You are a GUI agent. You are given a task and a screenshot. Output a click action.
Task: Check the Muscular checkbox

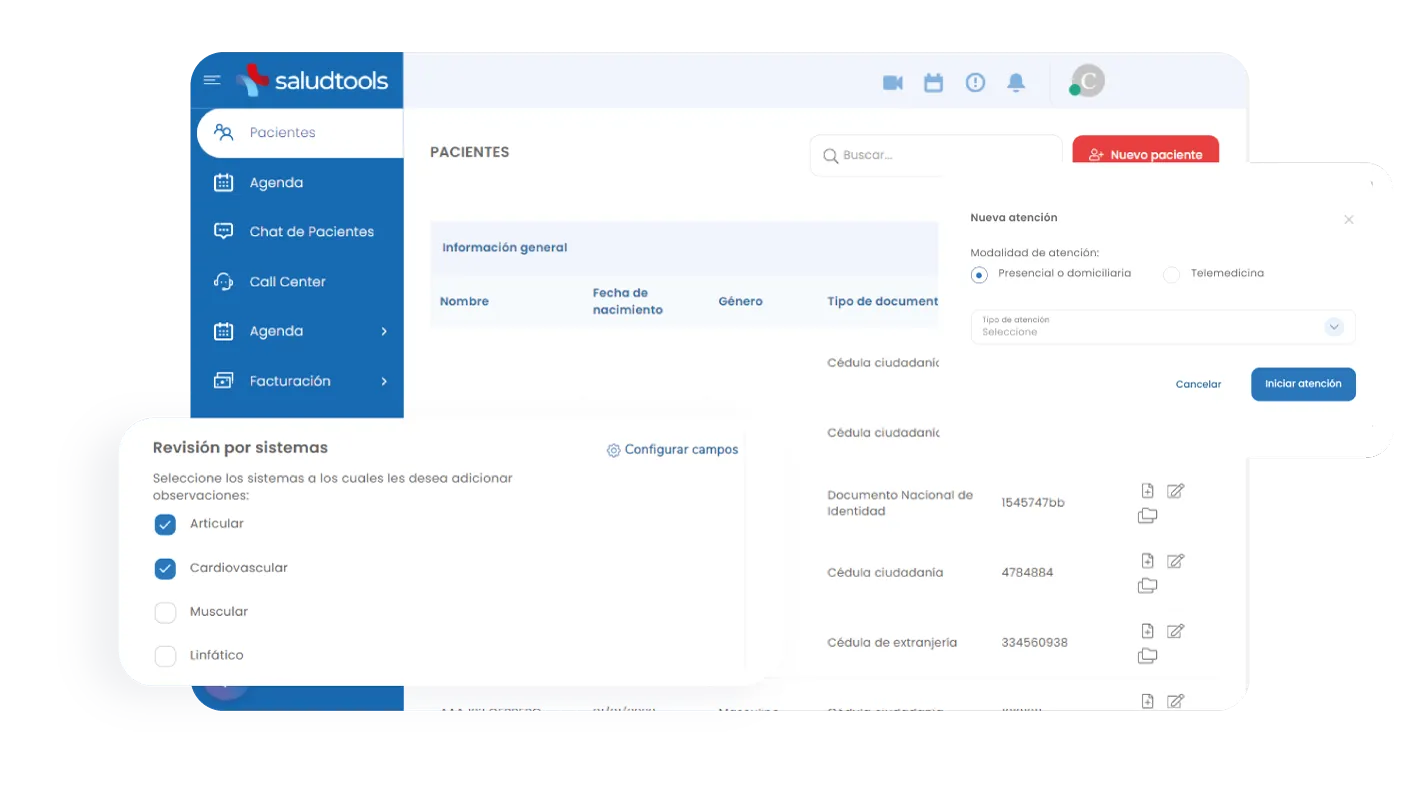165,611
